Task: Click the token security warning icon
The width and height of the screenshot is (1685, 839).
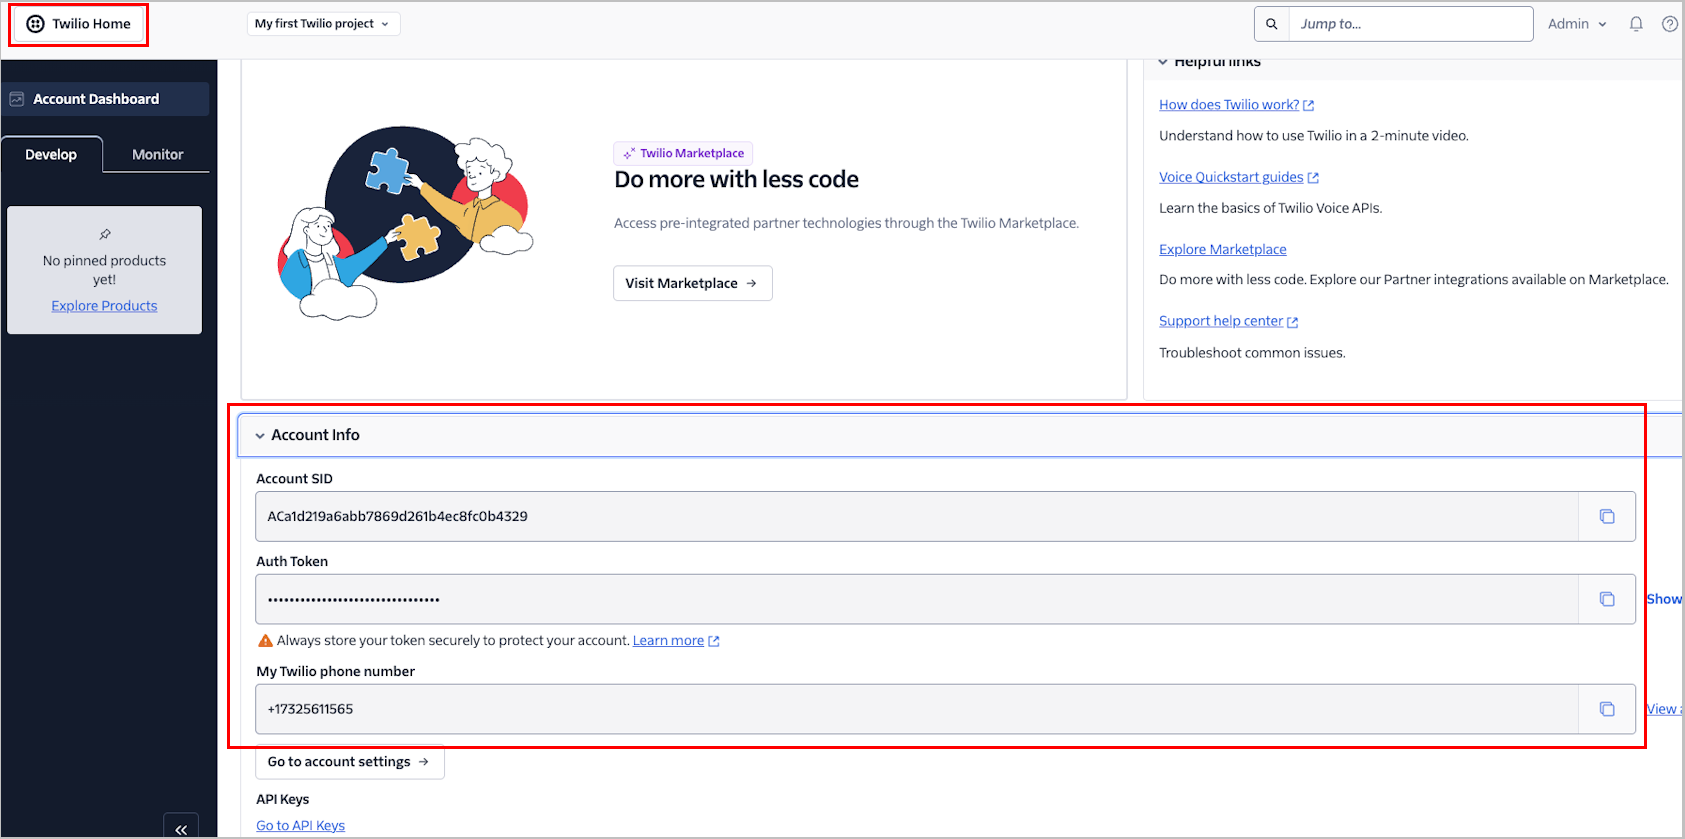Action: (x=265, y=641)
